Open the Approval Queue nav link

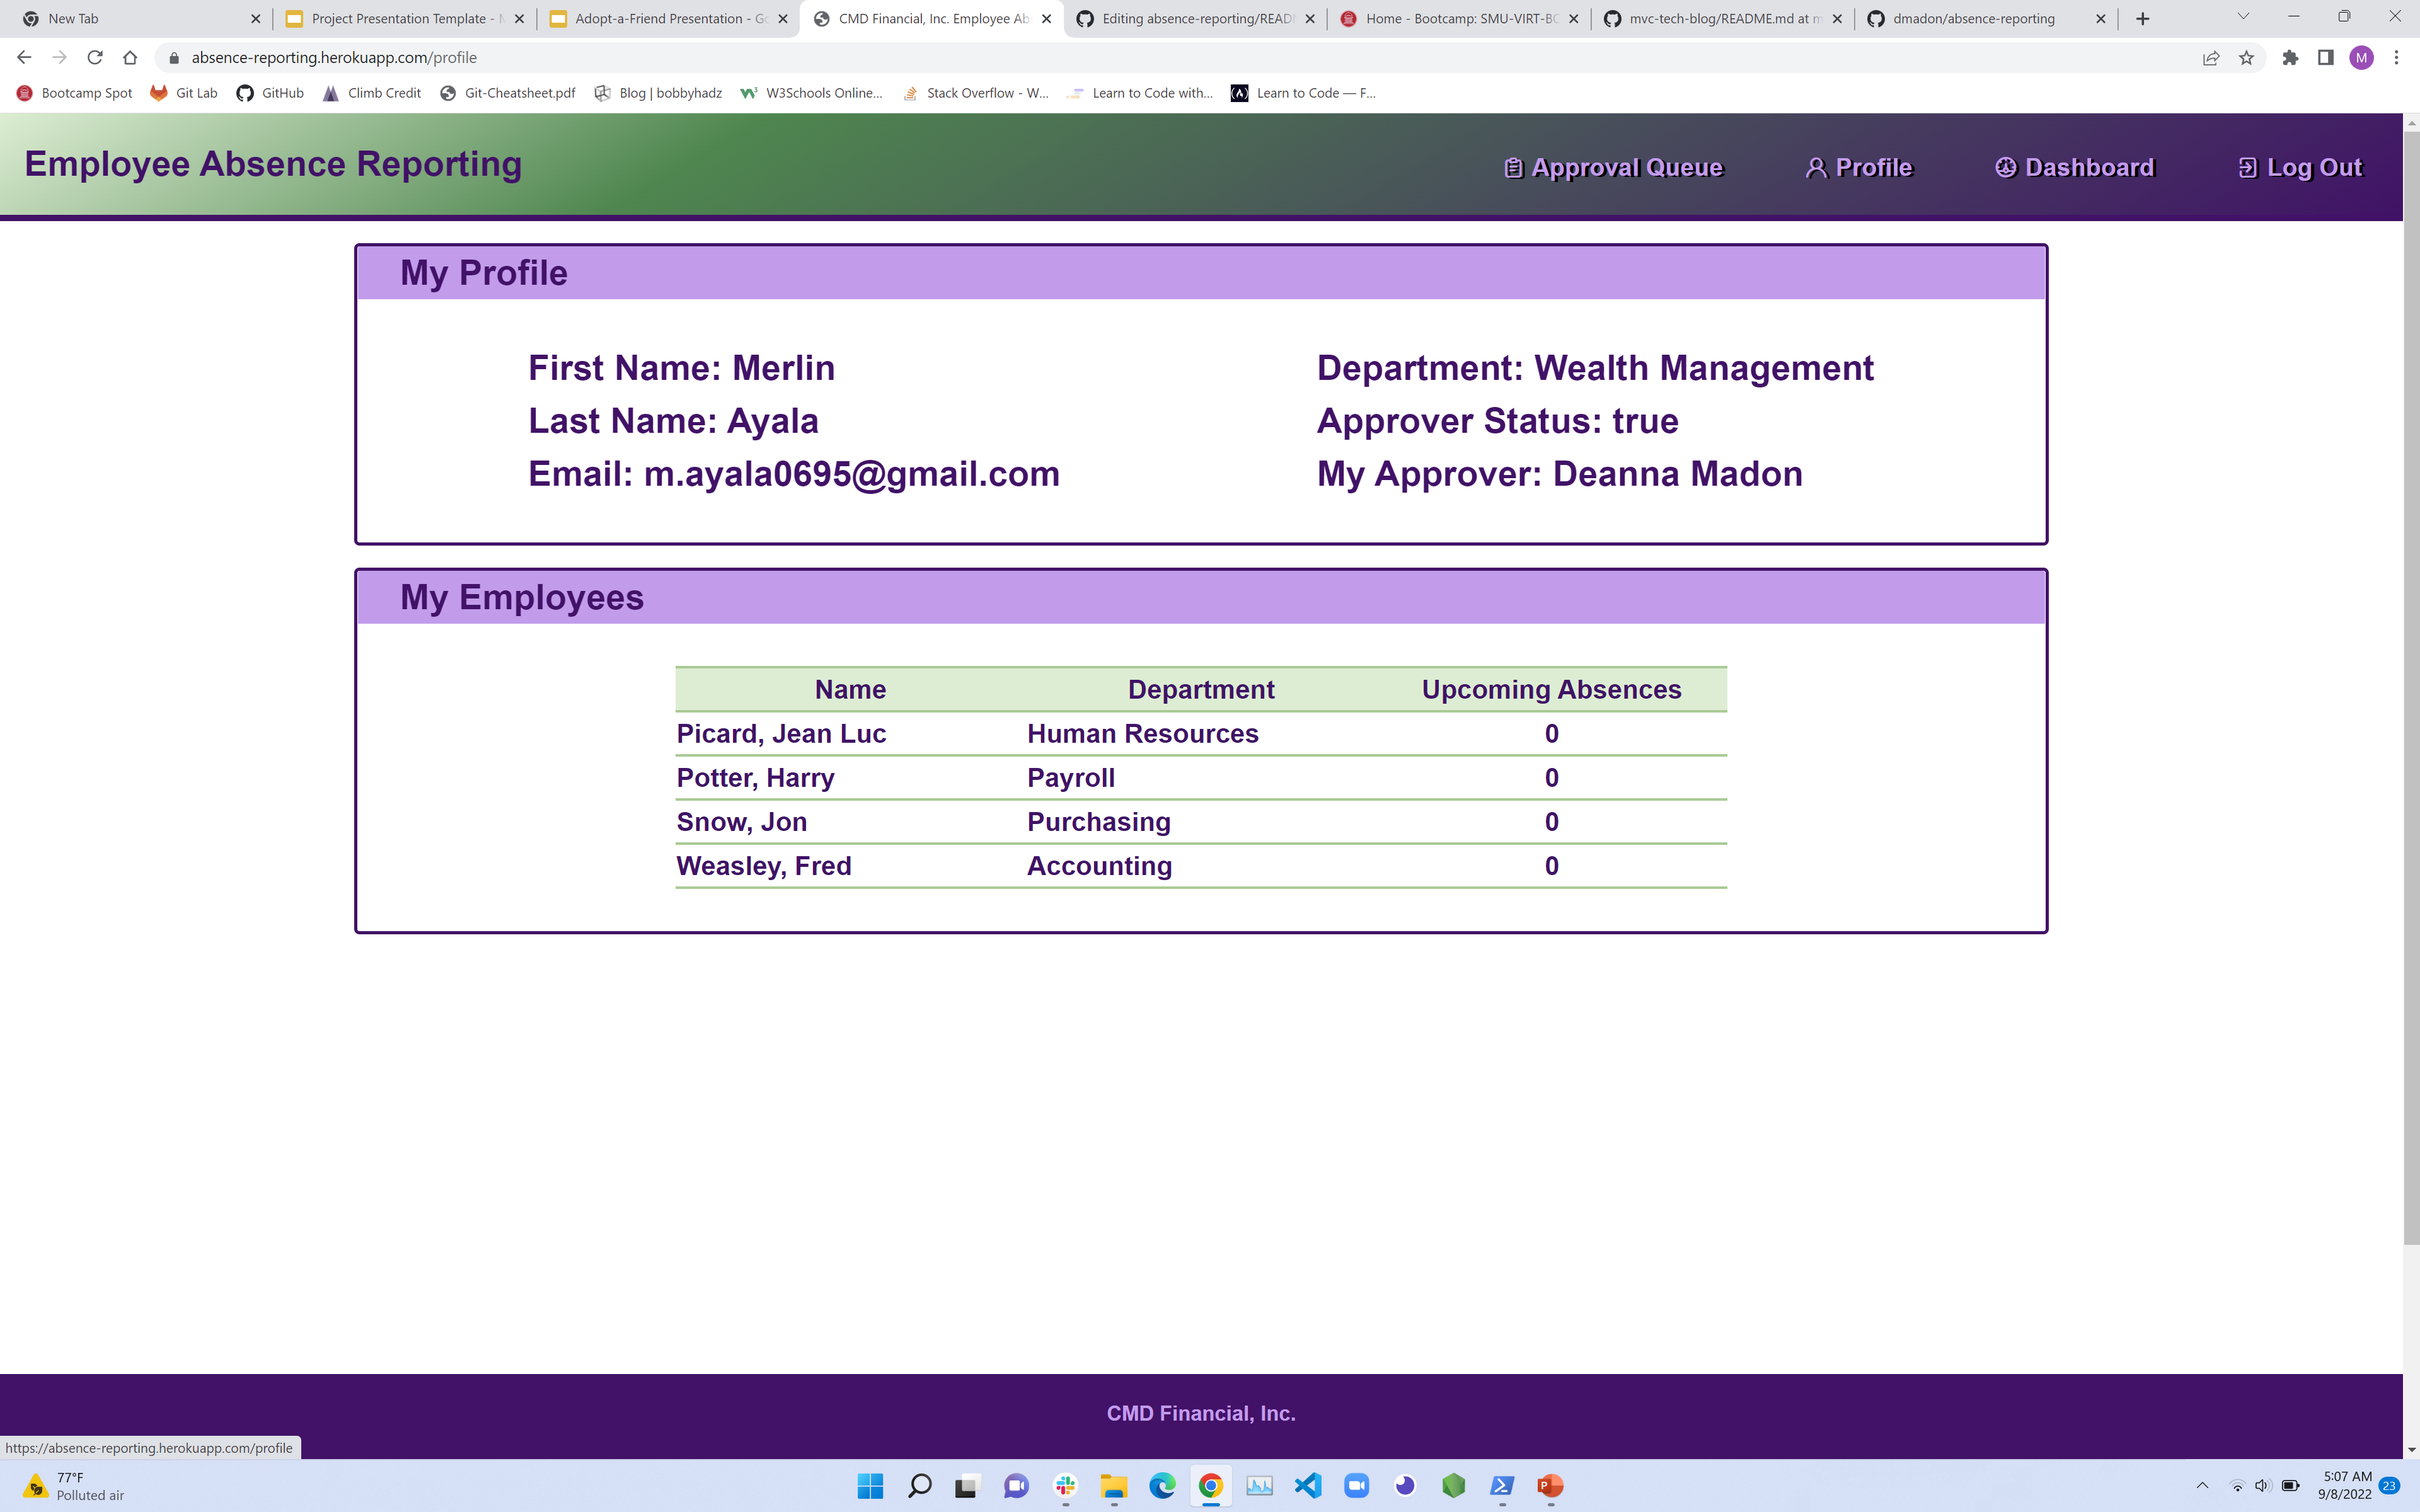click(1613, 168)
